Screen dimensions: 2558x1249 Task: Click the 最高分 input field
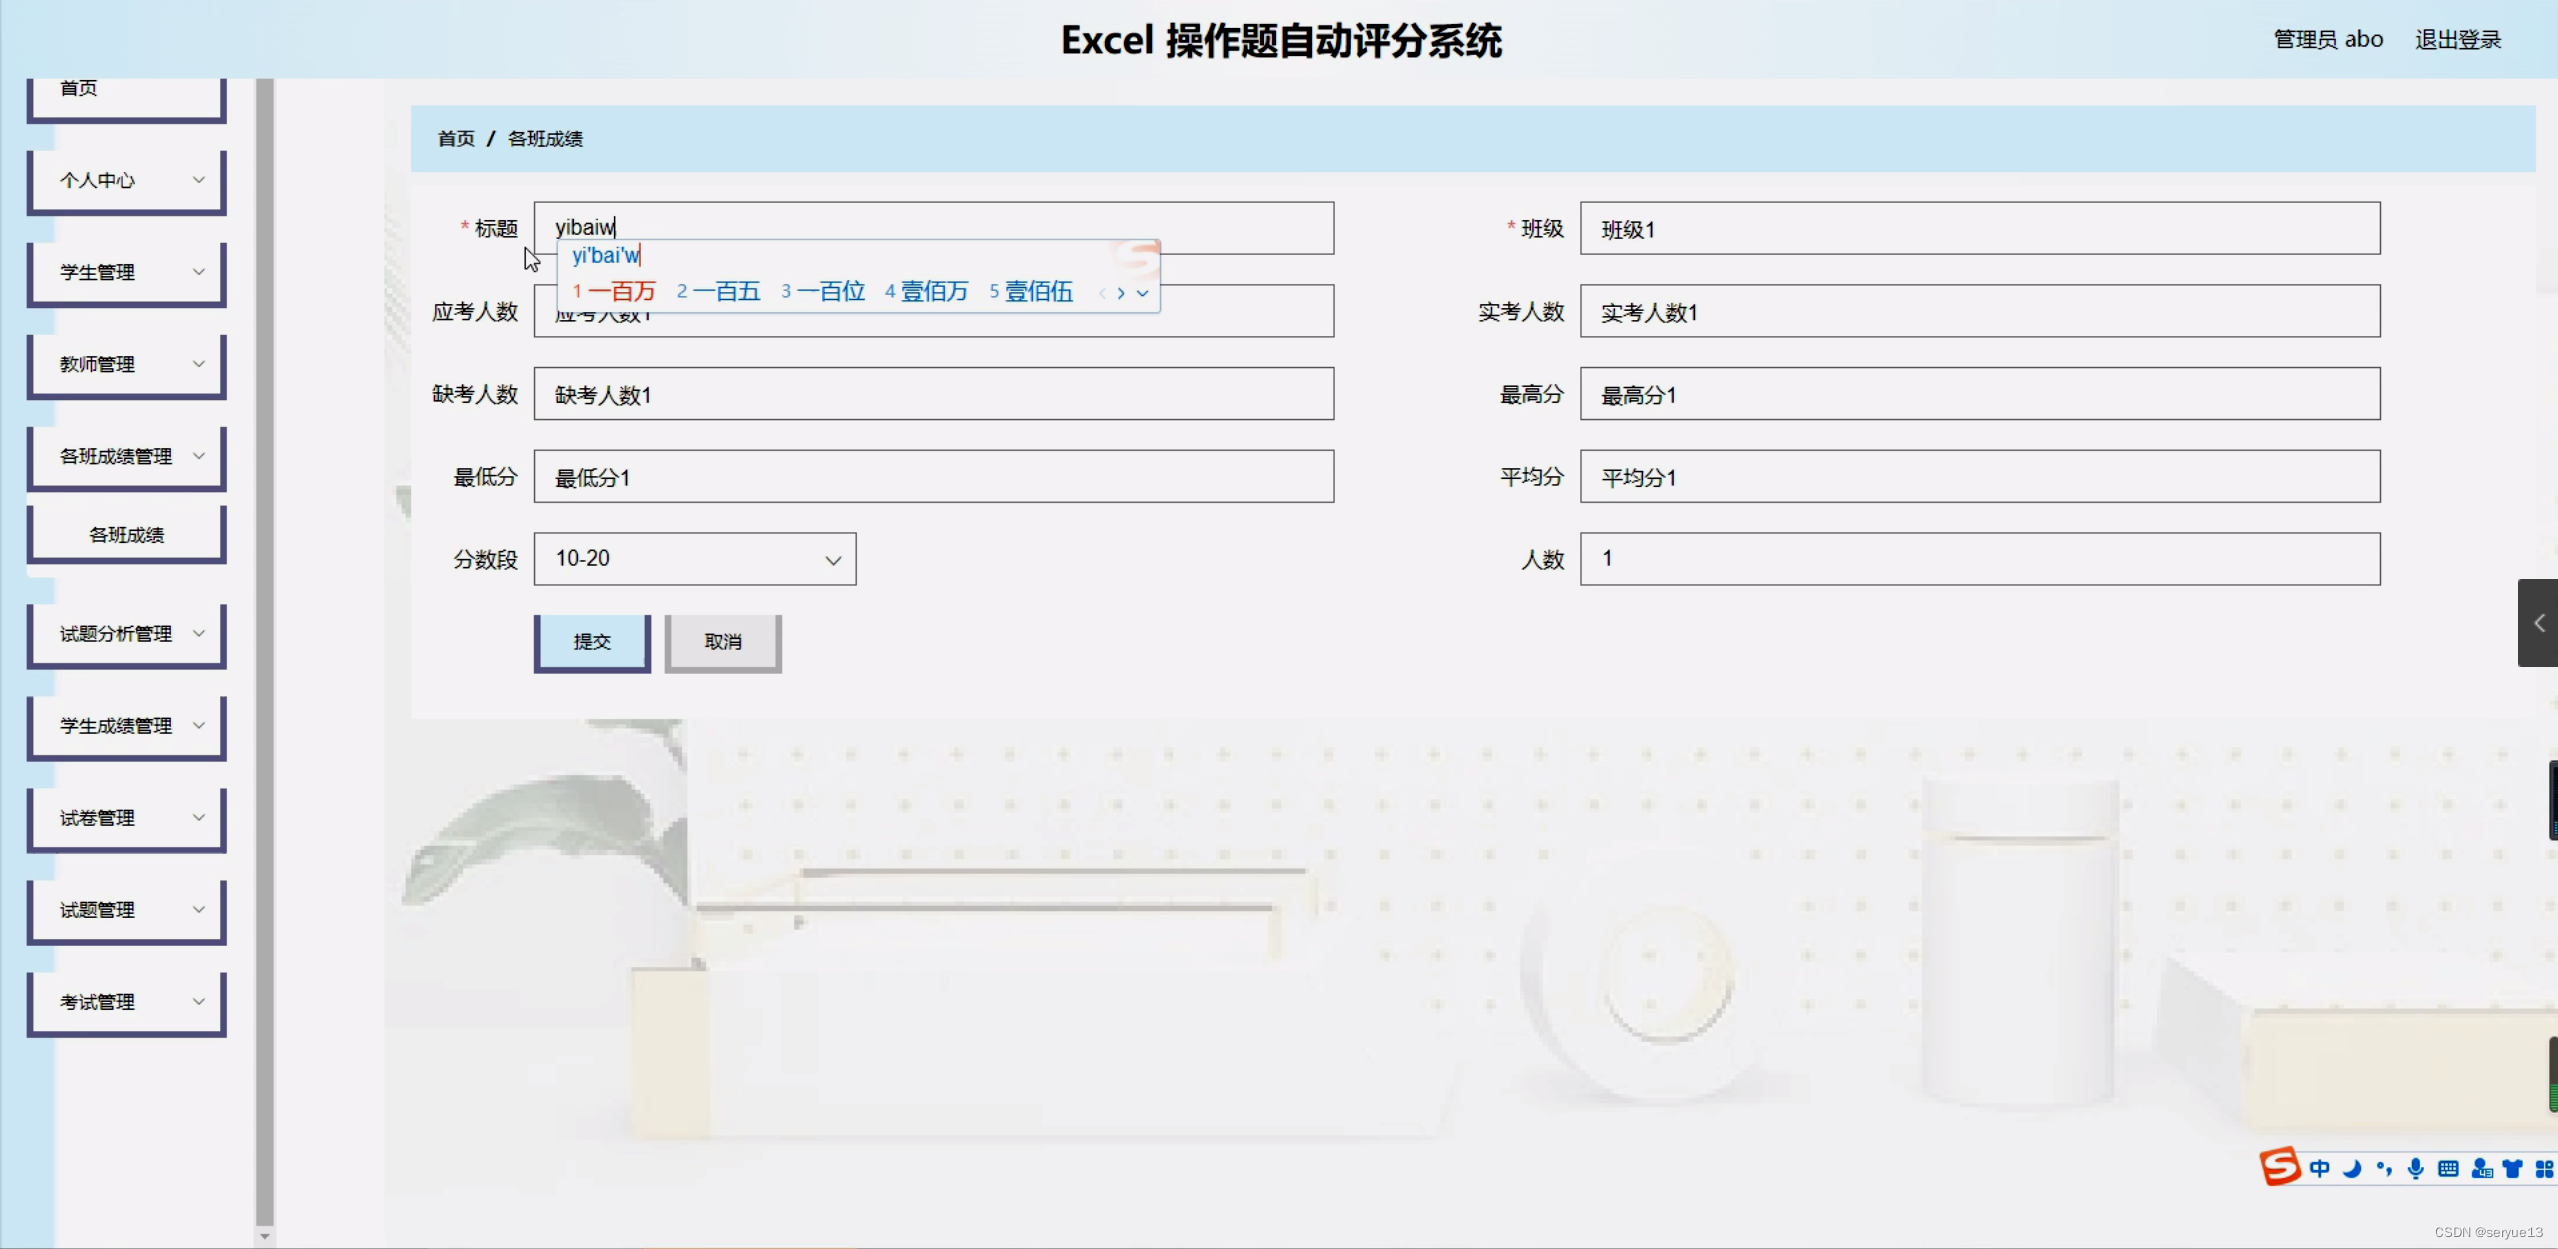1979,395
